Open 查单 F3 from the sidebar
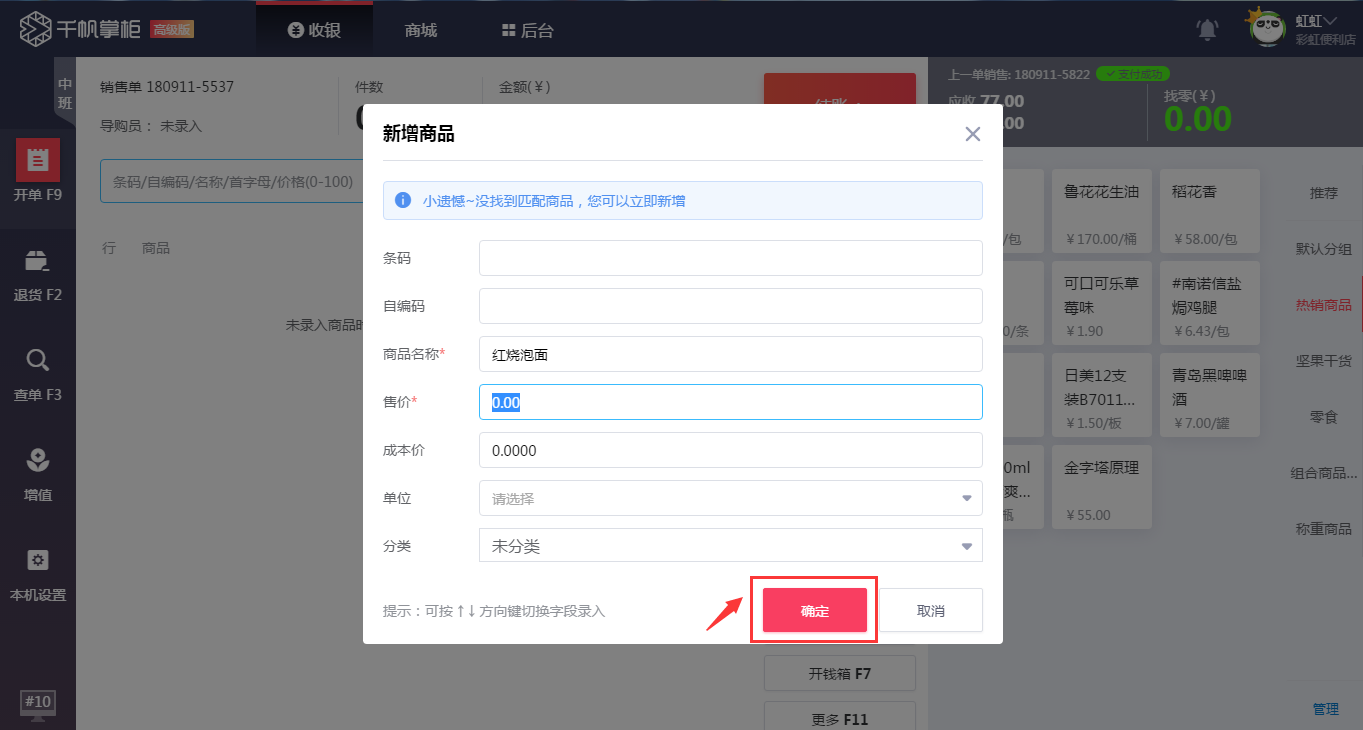The height and width of the screenshot is (730, 1363). 38,375
